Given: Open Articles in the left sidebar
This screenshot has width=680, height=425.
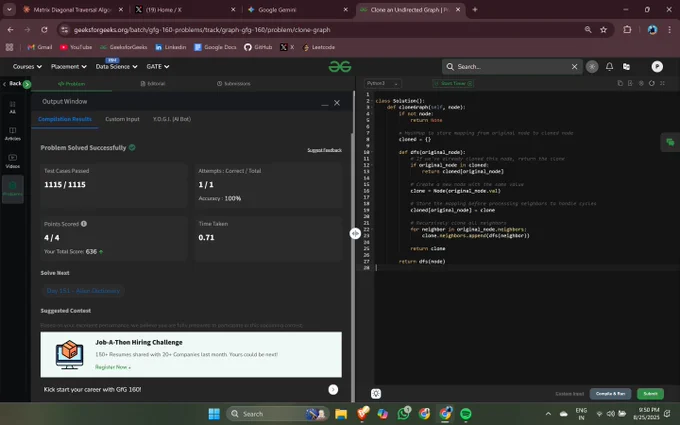Looking at the screenshot, I should [13, 134].
